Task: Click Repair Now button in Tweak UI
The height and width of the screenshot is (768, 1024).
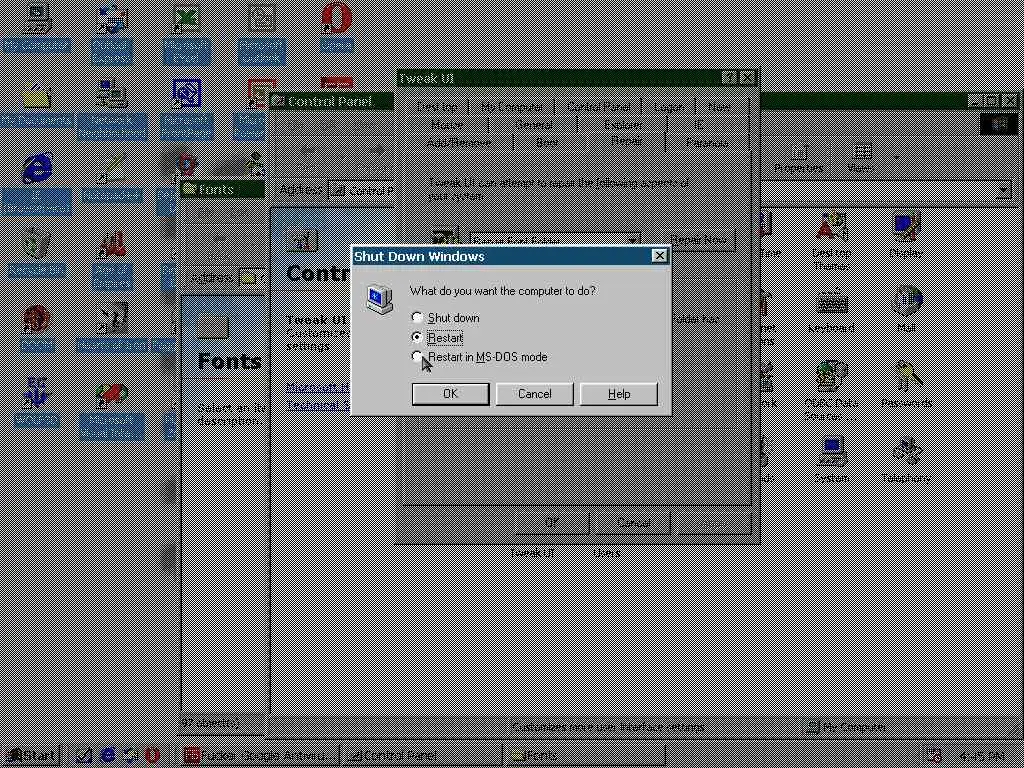Action: [x=698, y=240]
